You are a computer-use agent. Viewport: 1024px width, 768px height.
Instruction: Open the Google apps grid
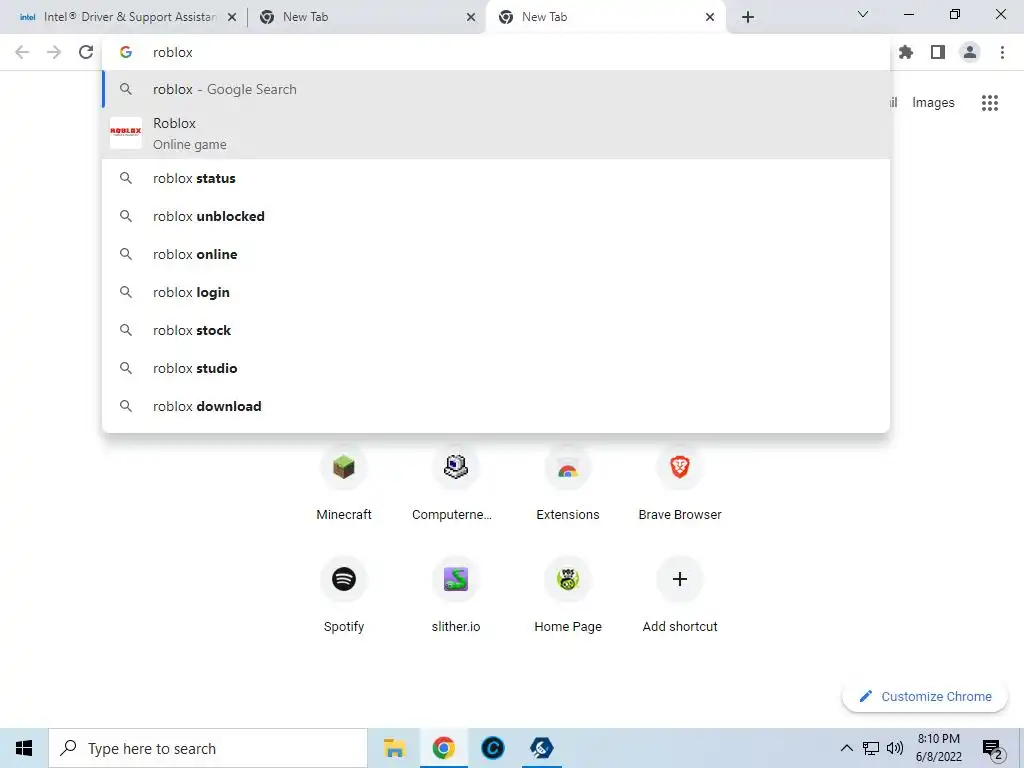click(x=989, y=103)
